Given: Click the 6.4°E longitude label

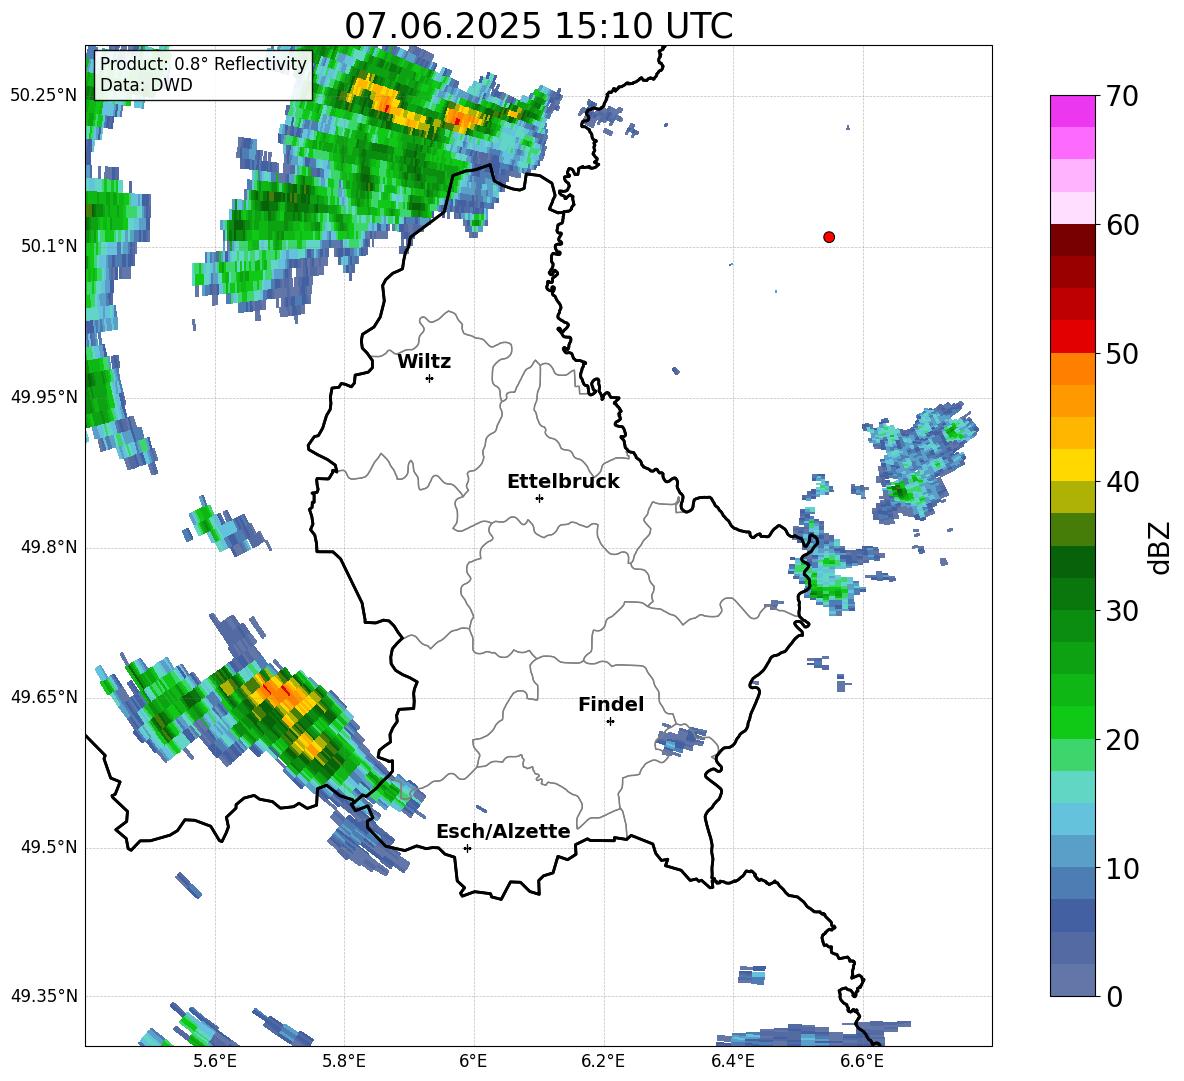Looking at the screenshot, I should (x=732, y=1061).
